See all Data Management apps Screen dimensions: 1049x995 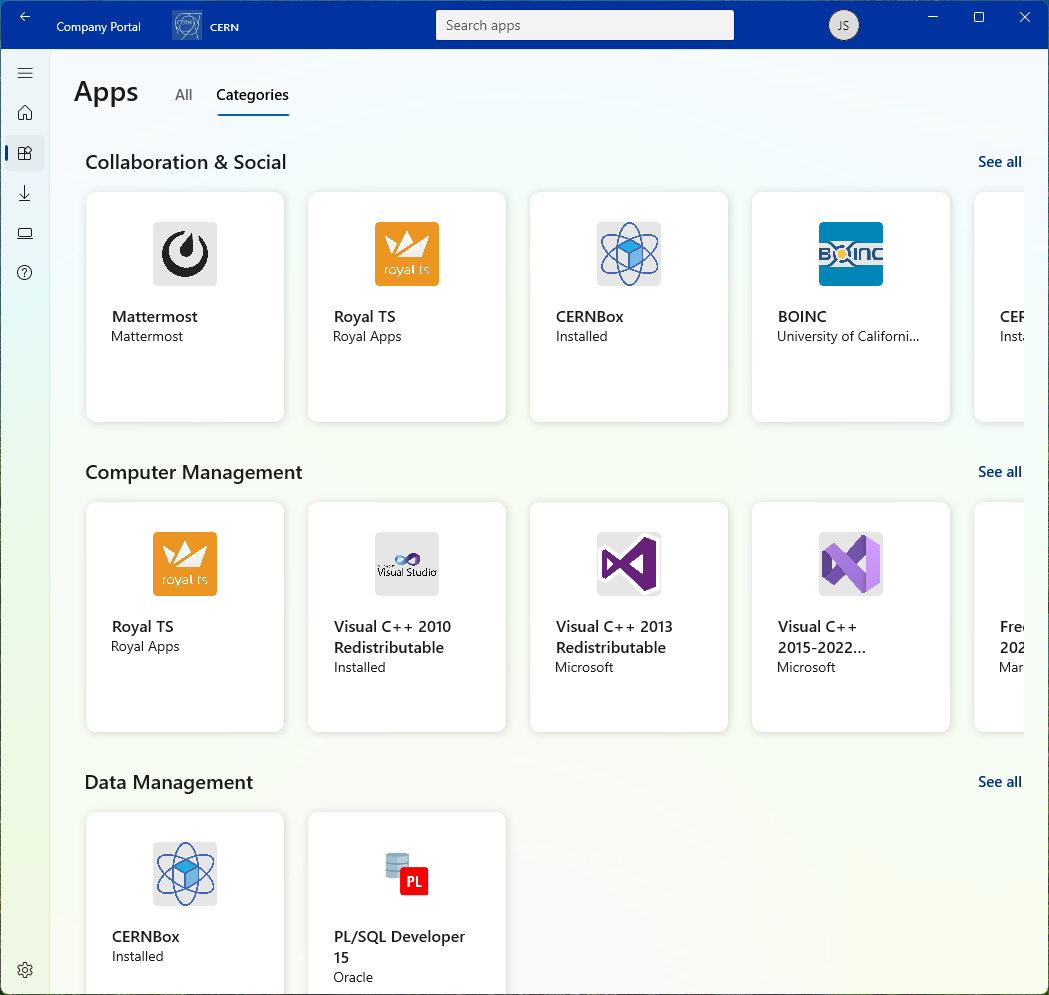coord(999,782)
